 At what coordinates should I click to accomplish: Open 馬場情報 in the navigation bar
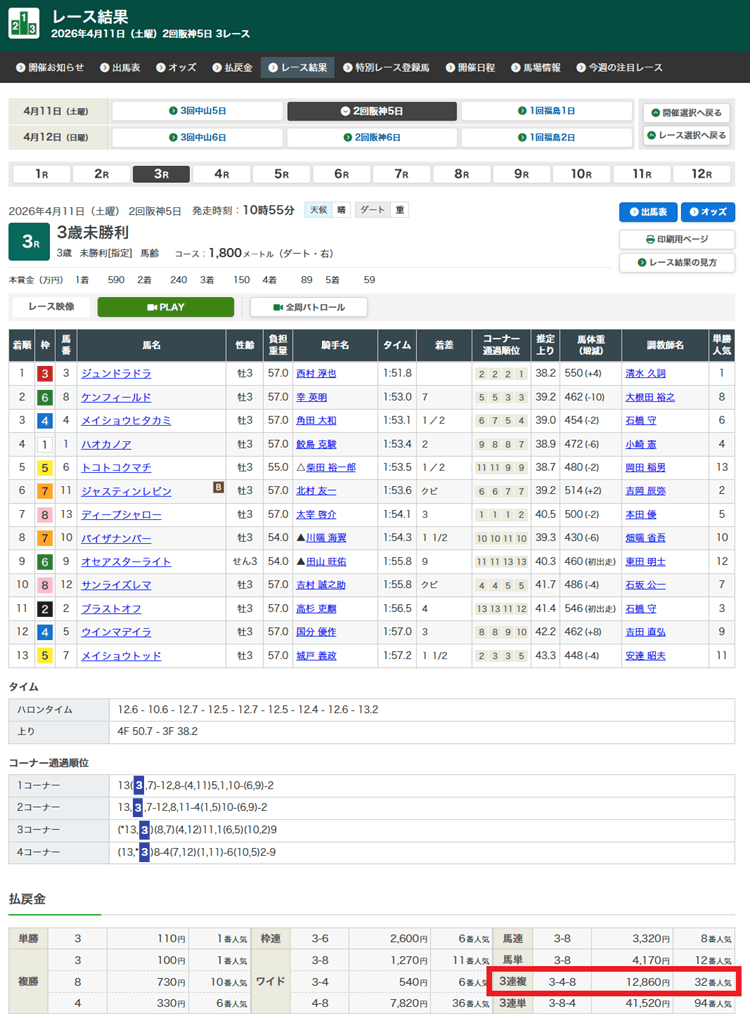535,68
